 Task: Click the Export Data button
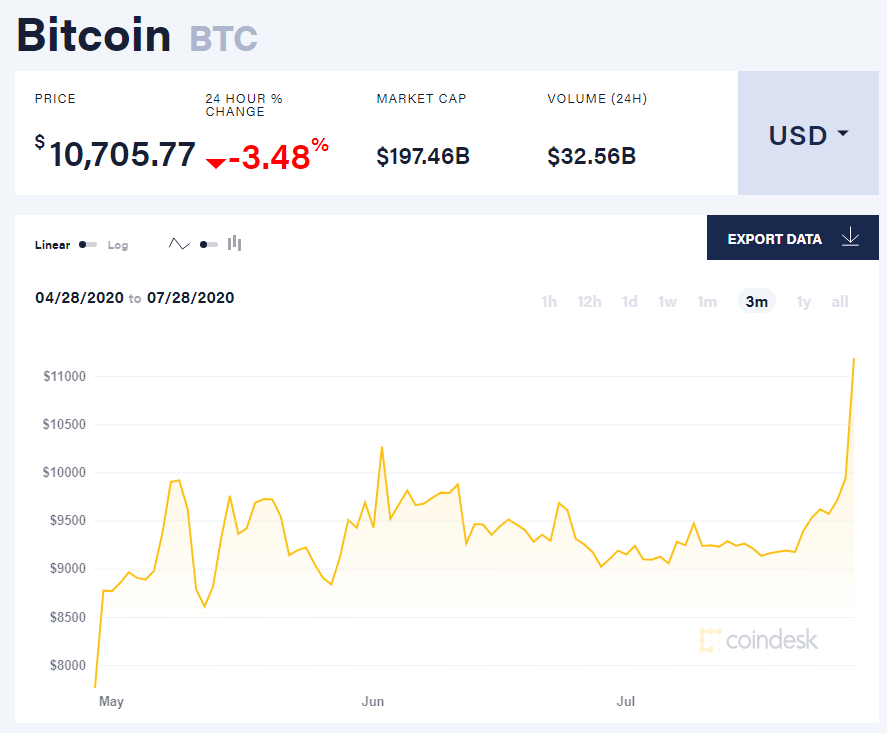point(775,238)
